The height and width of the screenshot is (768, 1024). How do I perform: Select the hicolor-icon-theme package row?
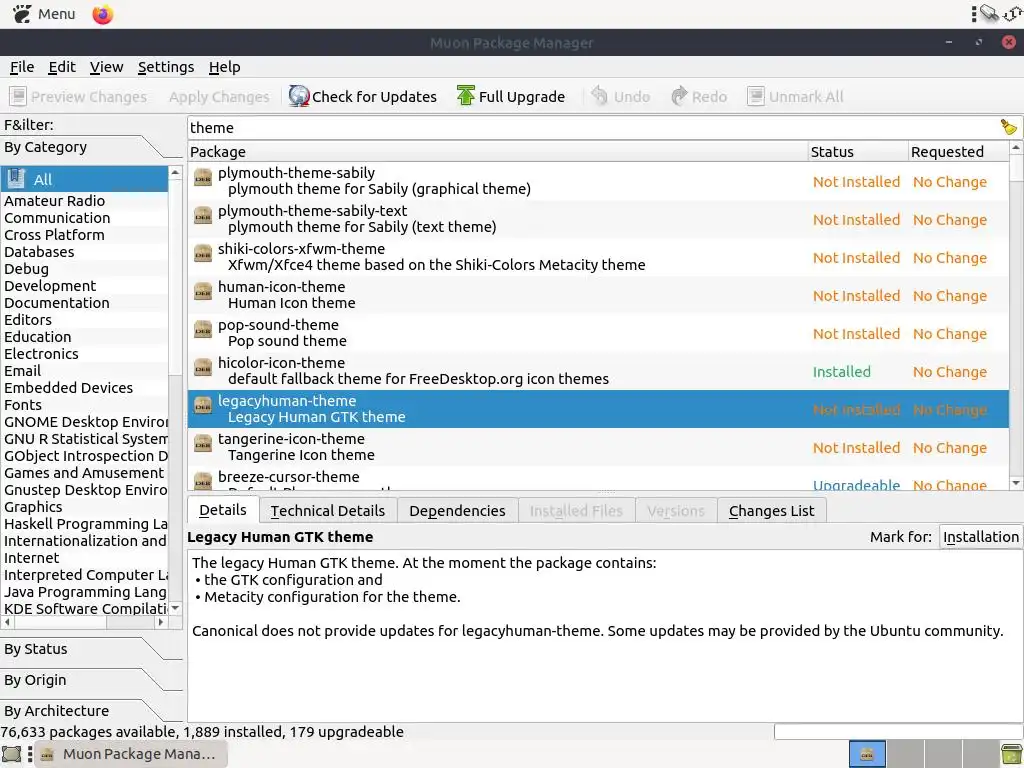coord(598,371)
